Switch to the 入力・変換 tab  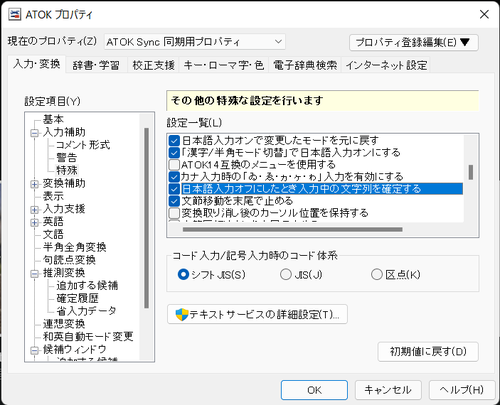click(37, 64)
